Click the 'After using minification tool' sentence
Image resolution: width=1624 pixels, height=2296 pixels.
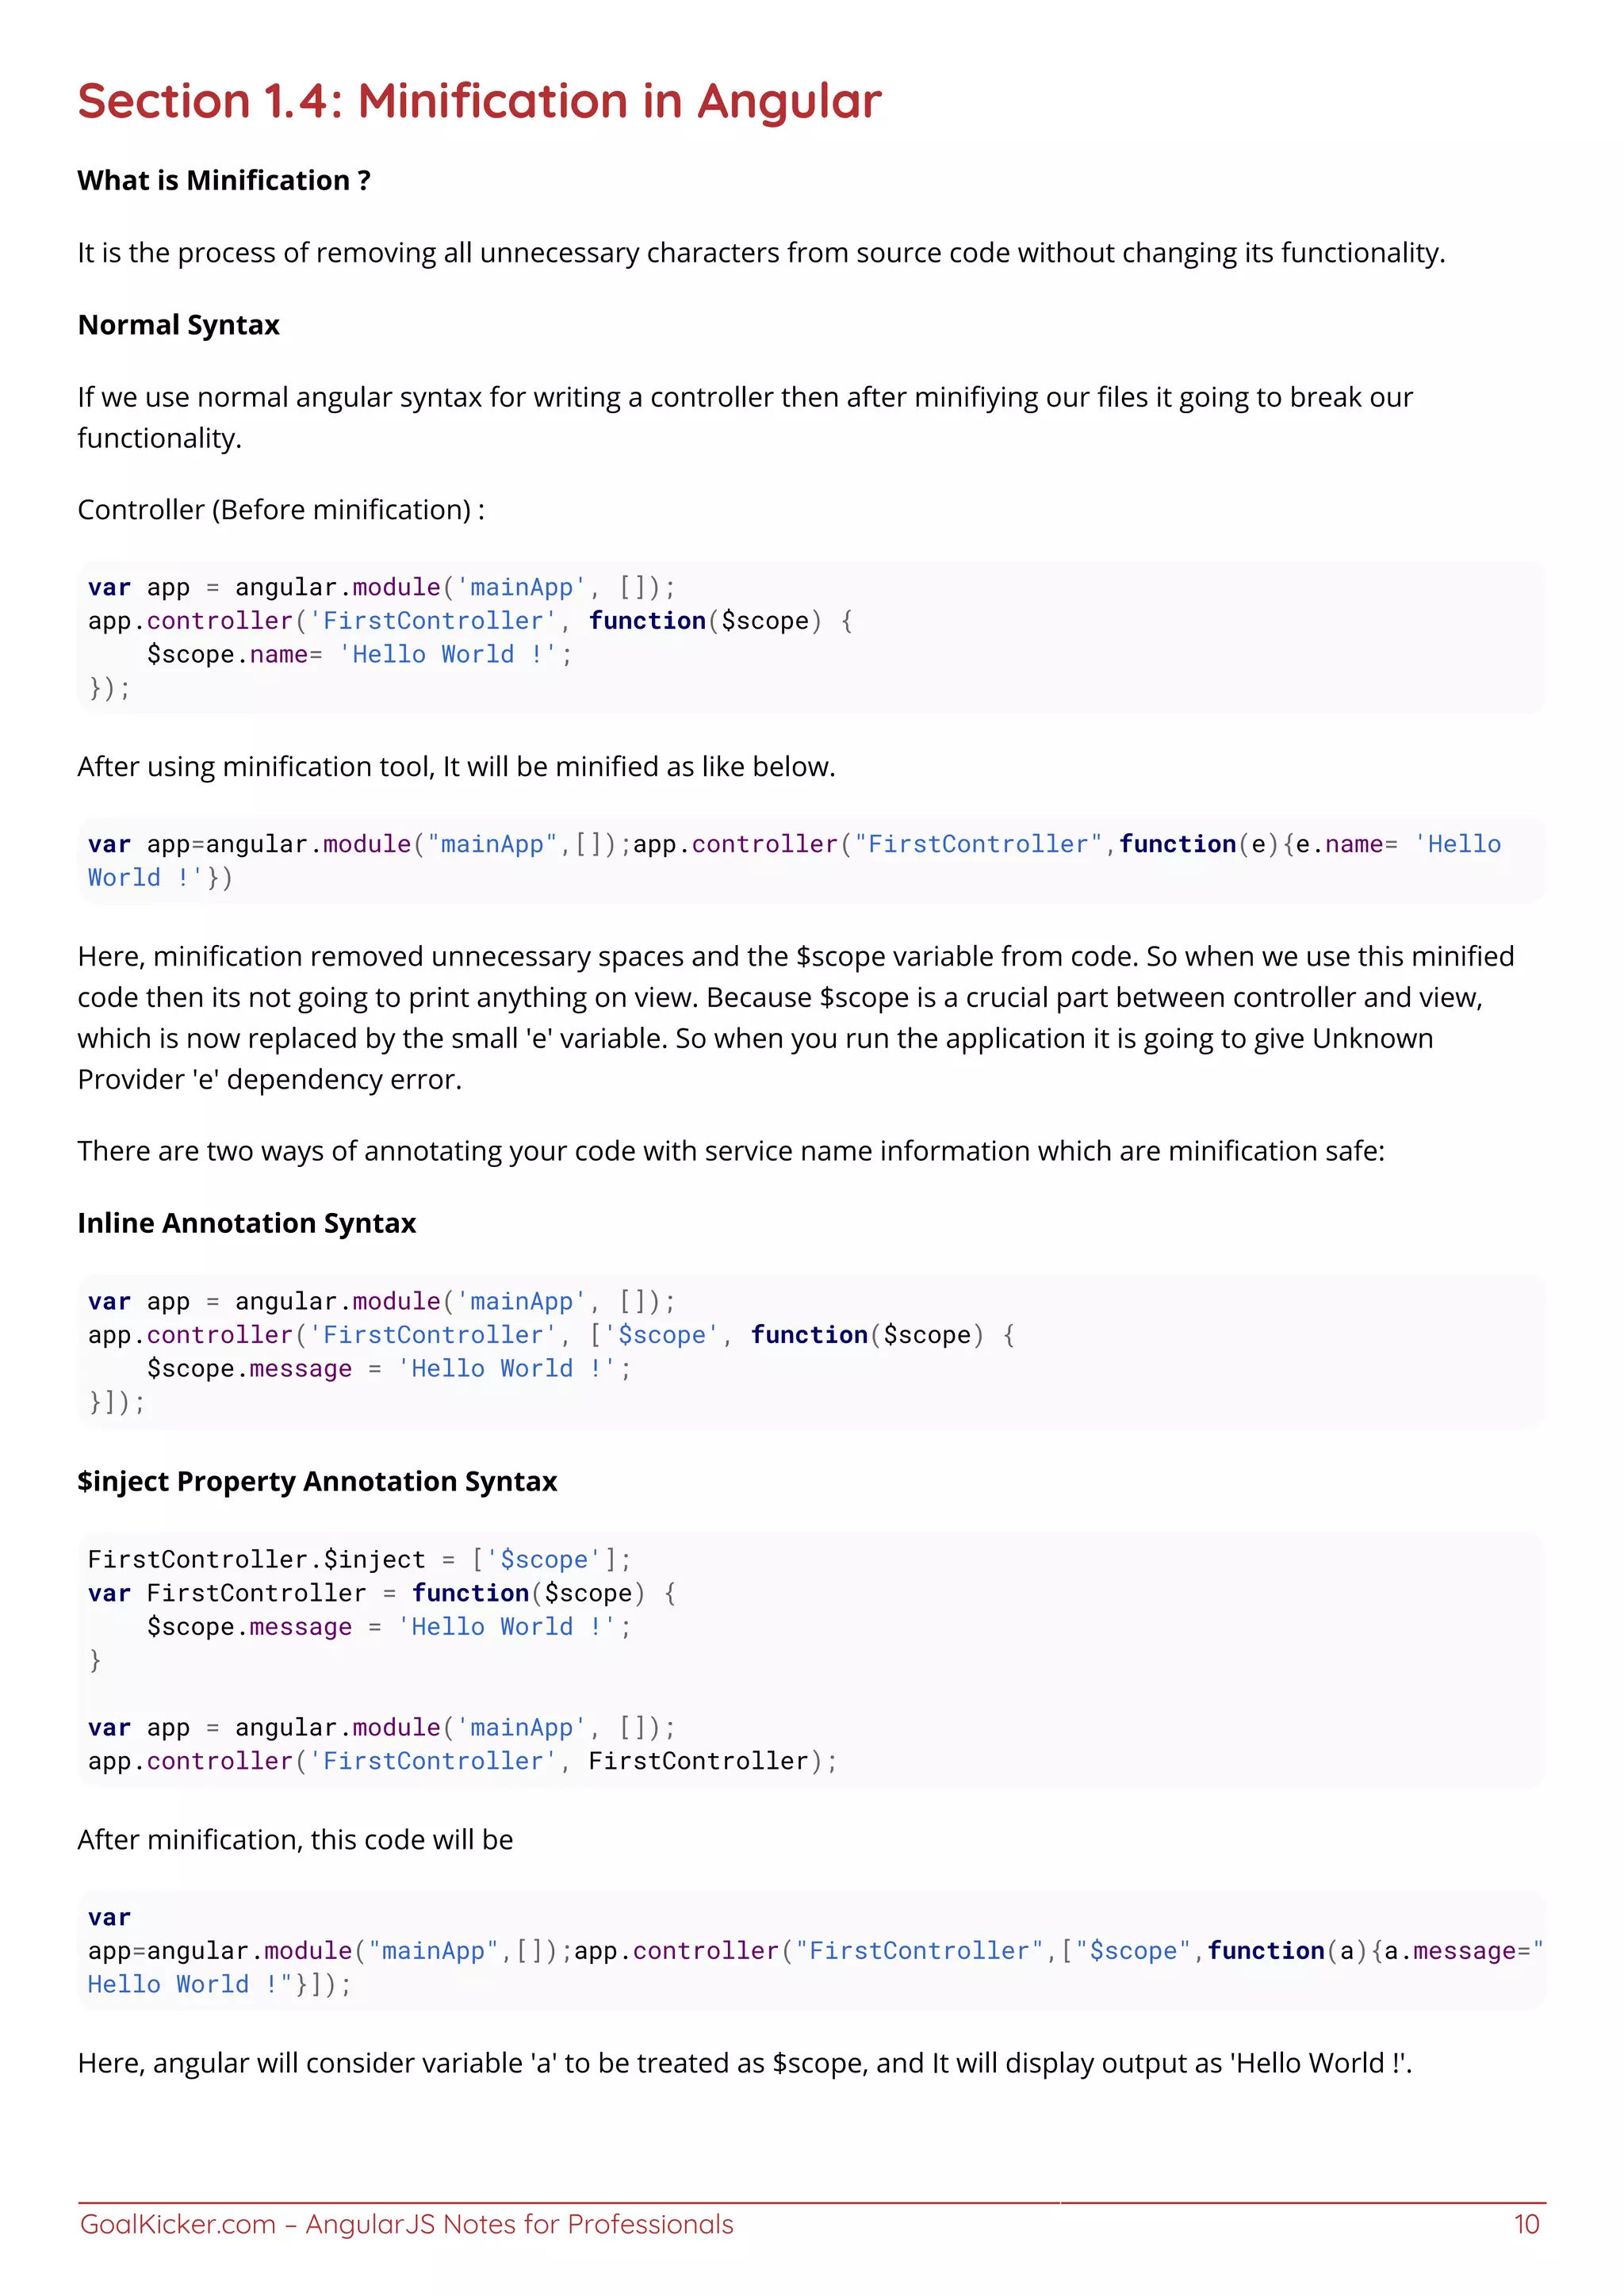[456, 767]
